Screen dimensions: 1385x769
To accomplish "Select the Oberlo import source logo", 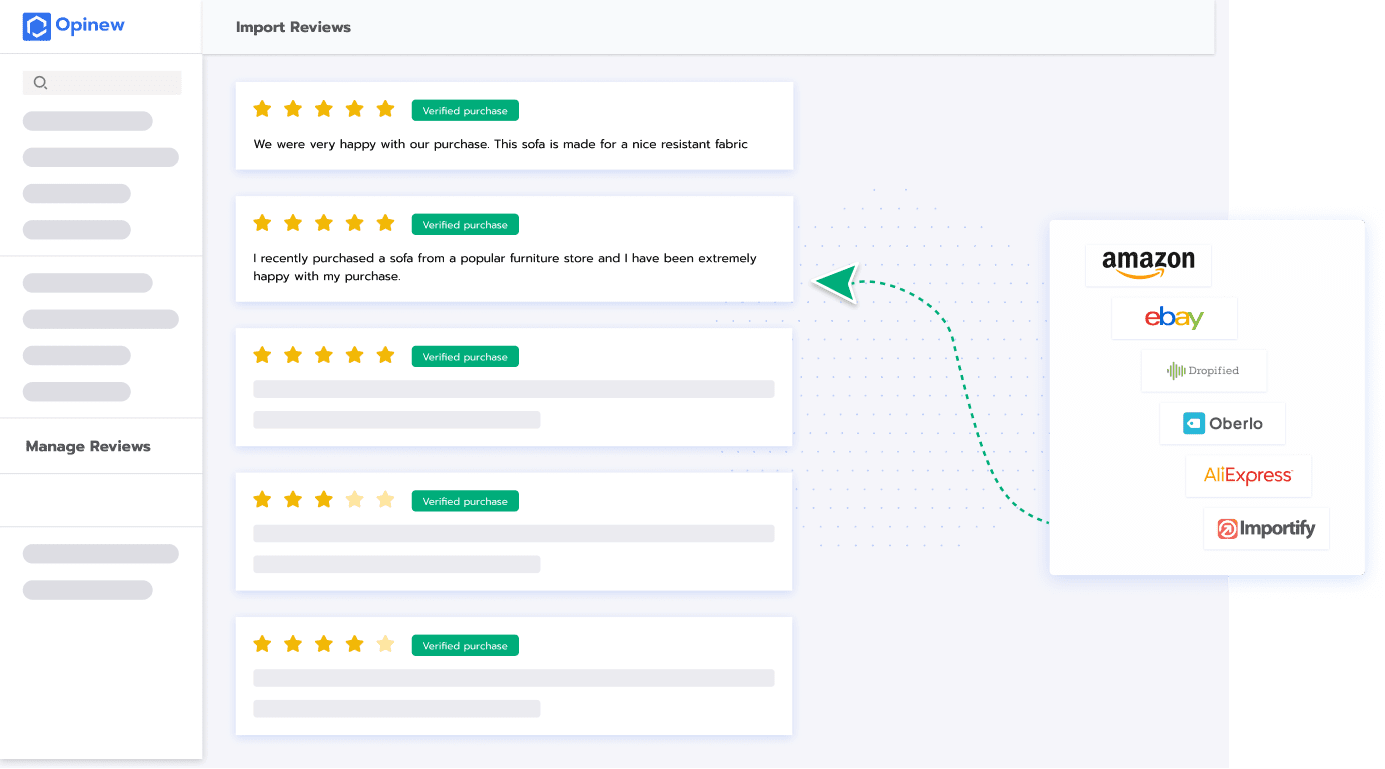I will click(x=1222, y=423).
